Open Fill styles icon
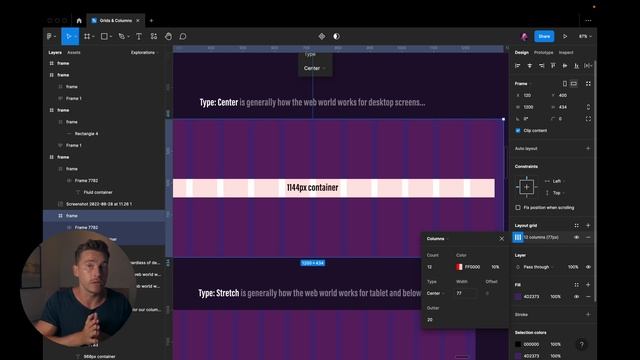 pyautogui.click(x=576, y=285)
